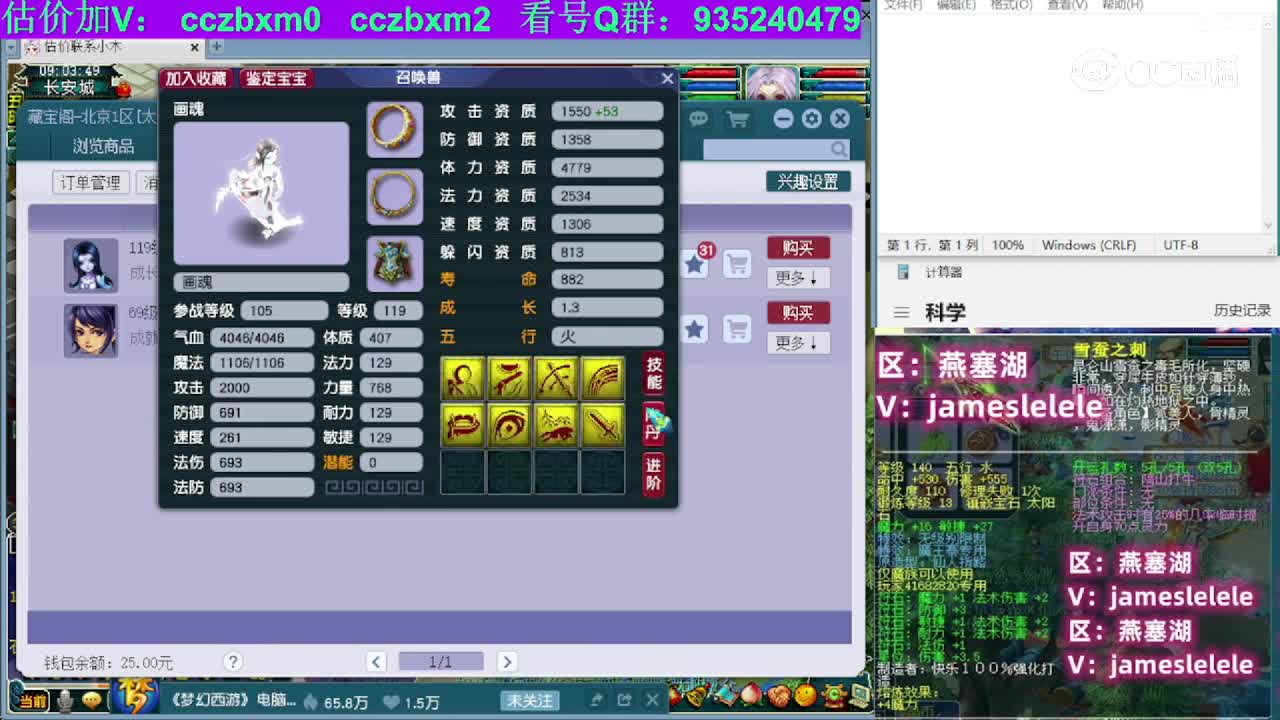Image resolution: width=1280 pixels, height=720 pixels.
Task: Click the 加入收藏 button
Action: [x=196, y=78]
